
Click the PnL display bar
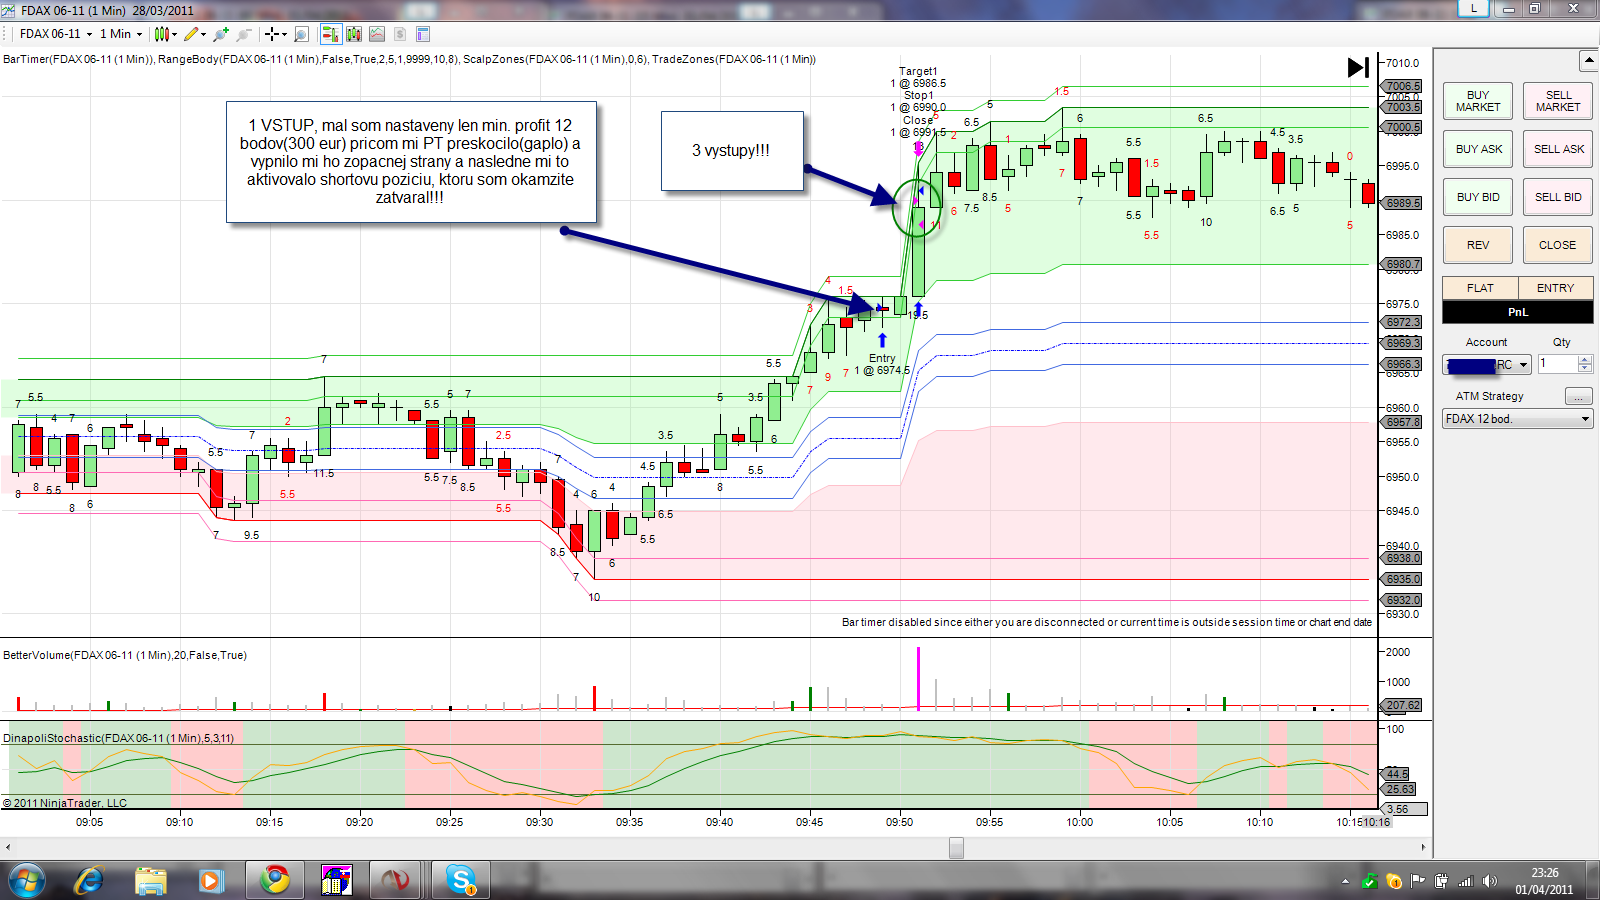coord(1517,312)
